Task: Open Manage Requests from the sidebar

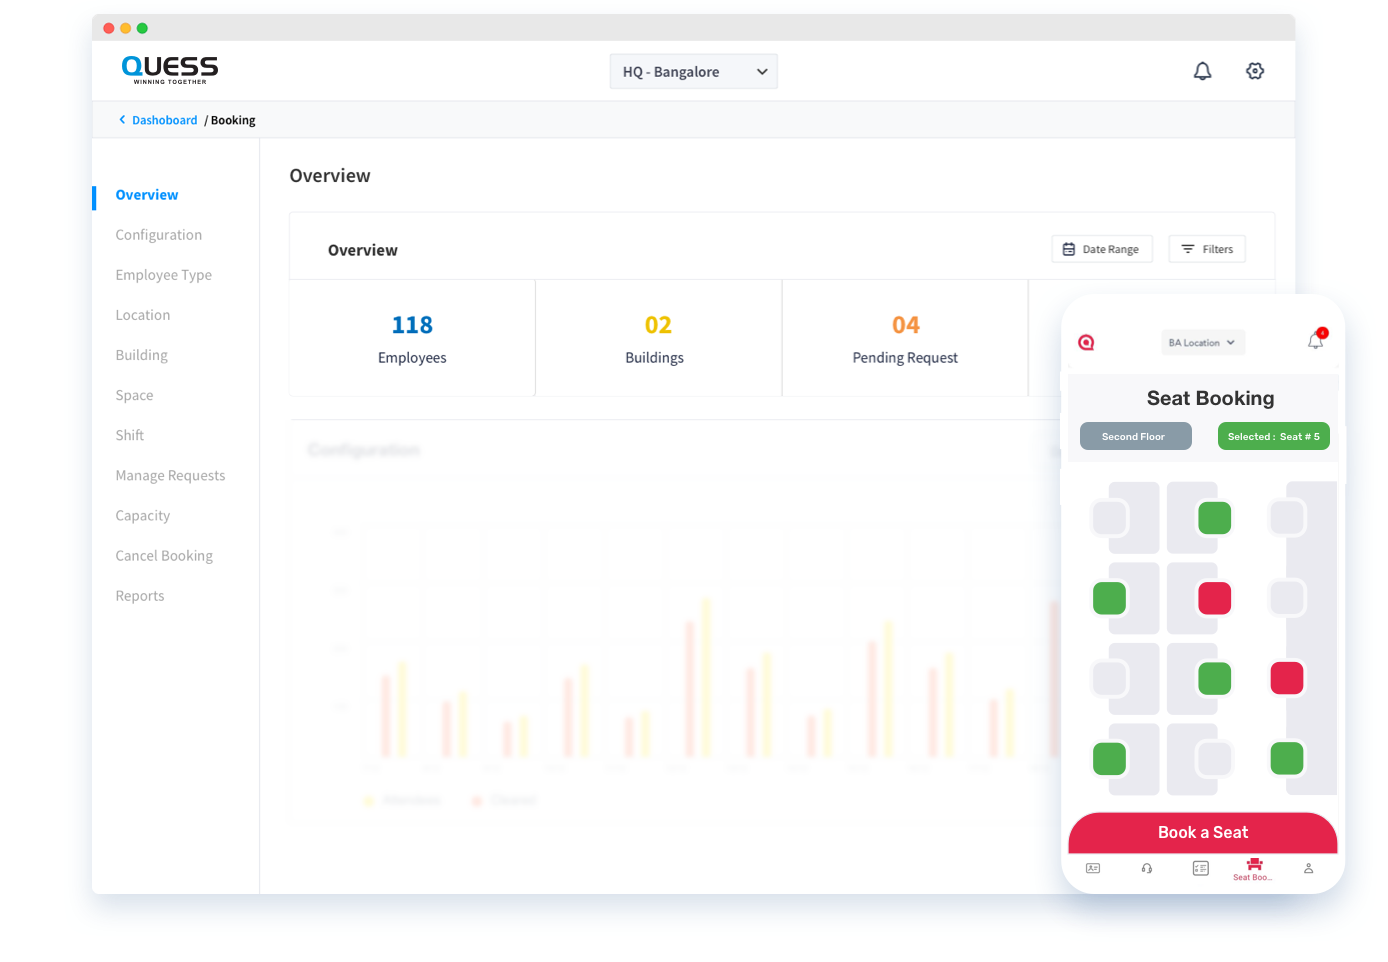Action: tap(170, 475)
